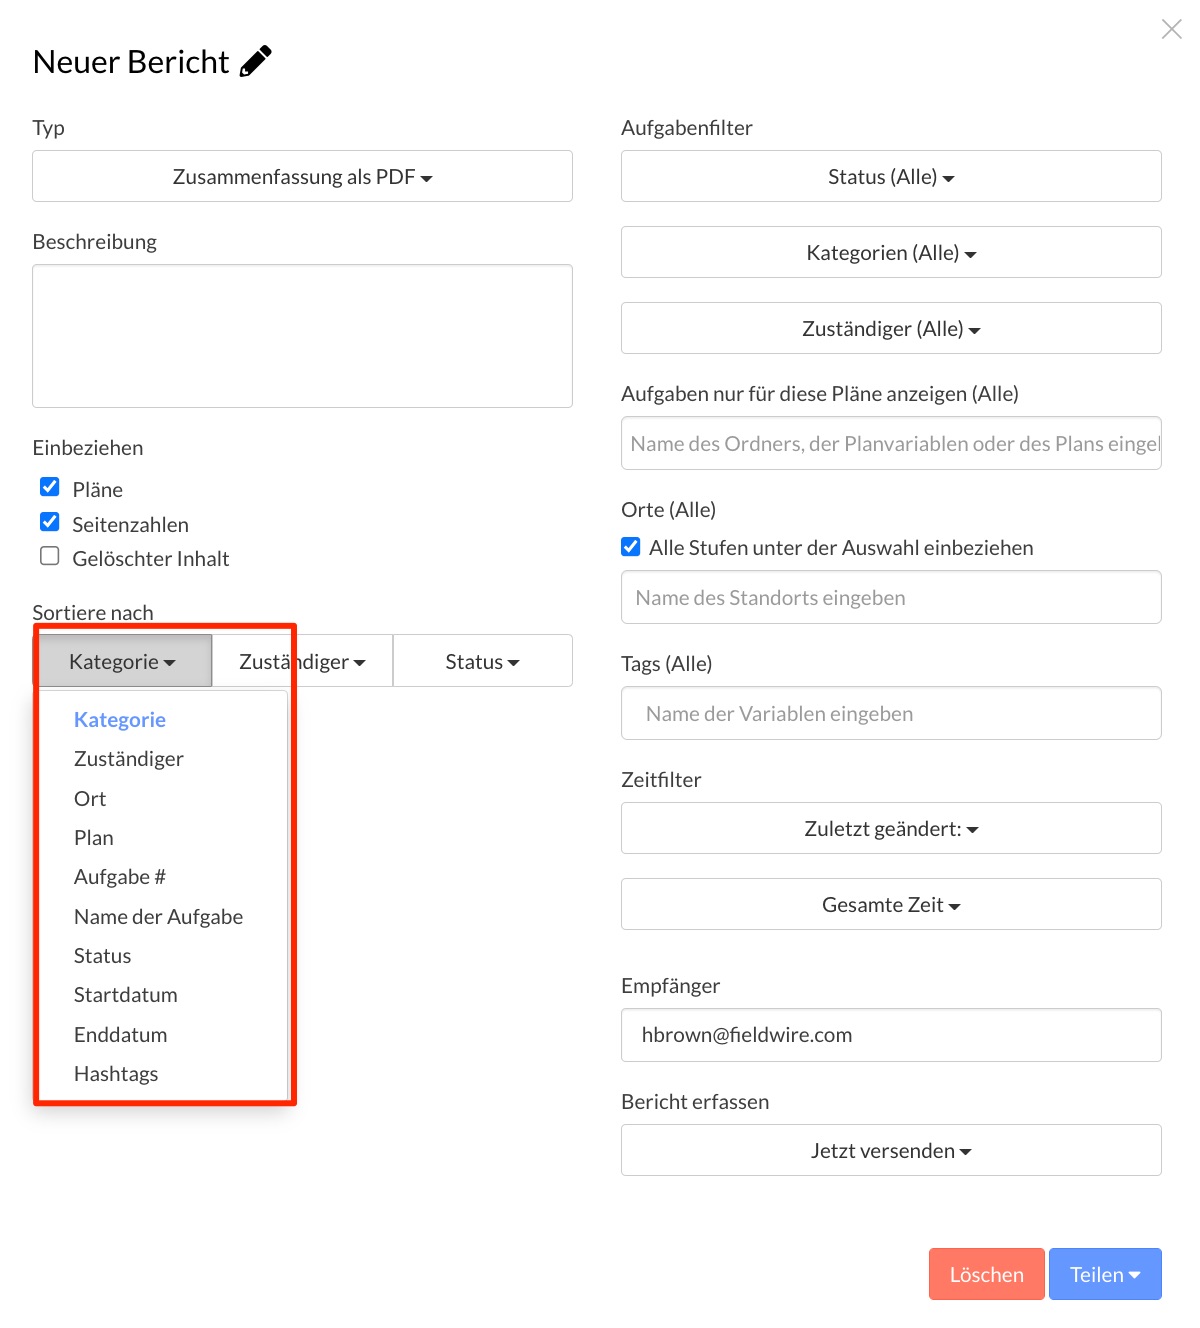Viewport: 1200px width, 1328px height.
Task: Close the Neuer Bericht dialog
Action: point(1171,29)
